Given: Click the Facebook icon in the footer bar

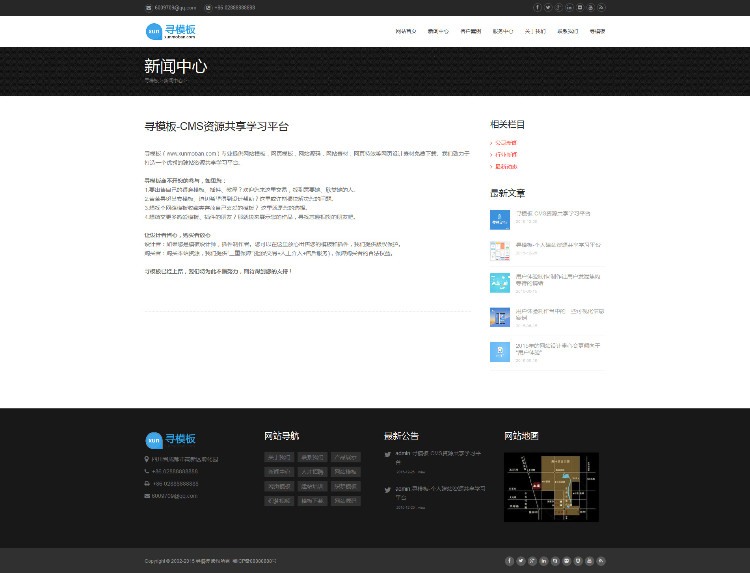Looking at the screenshot, I should tap(509, 561).
